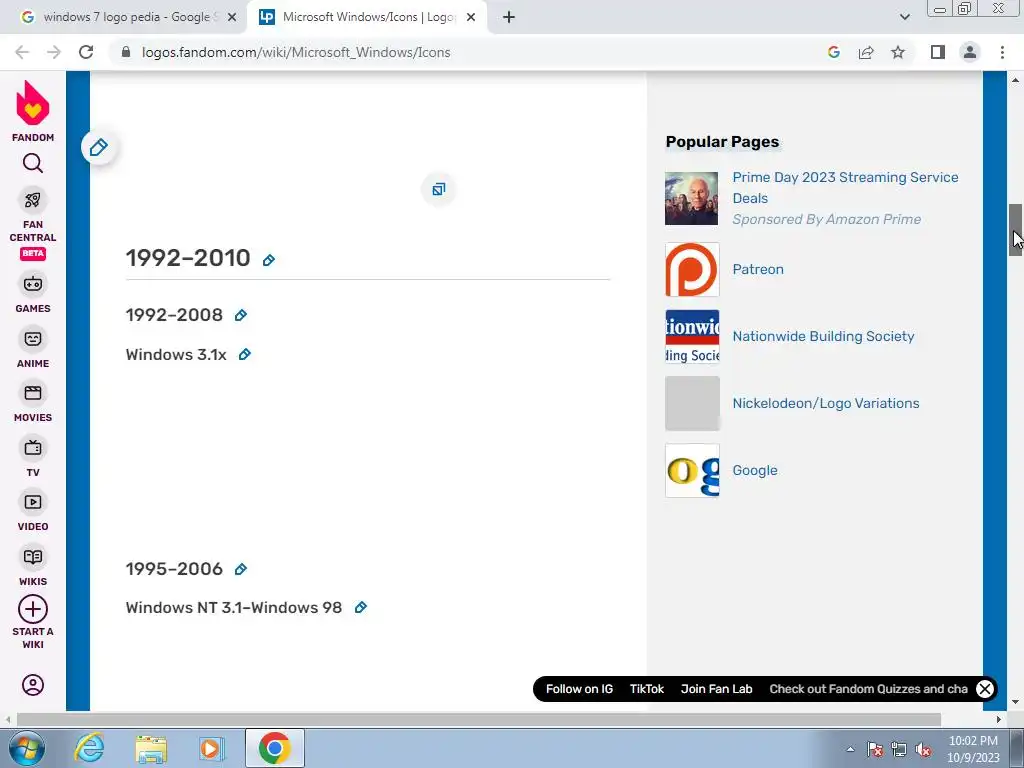
Task: Reload the page with the refresh icon
Action: coord(86,52)
